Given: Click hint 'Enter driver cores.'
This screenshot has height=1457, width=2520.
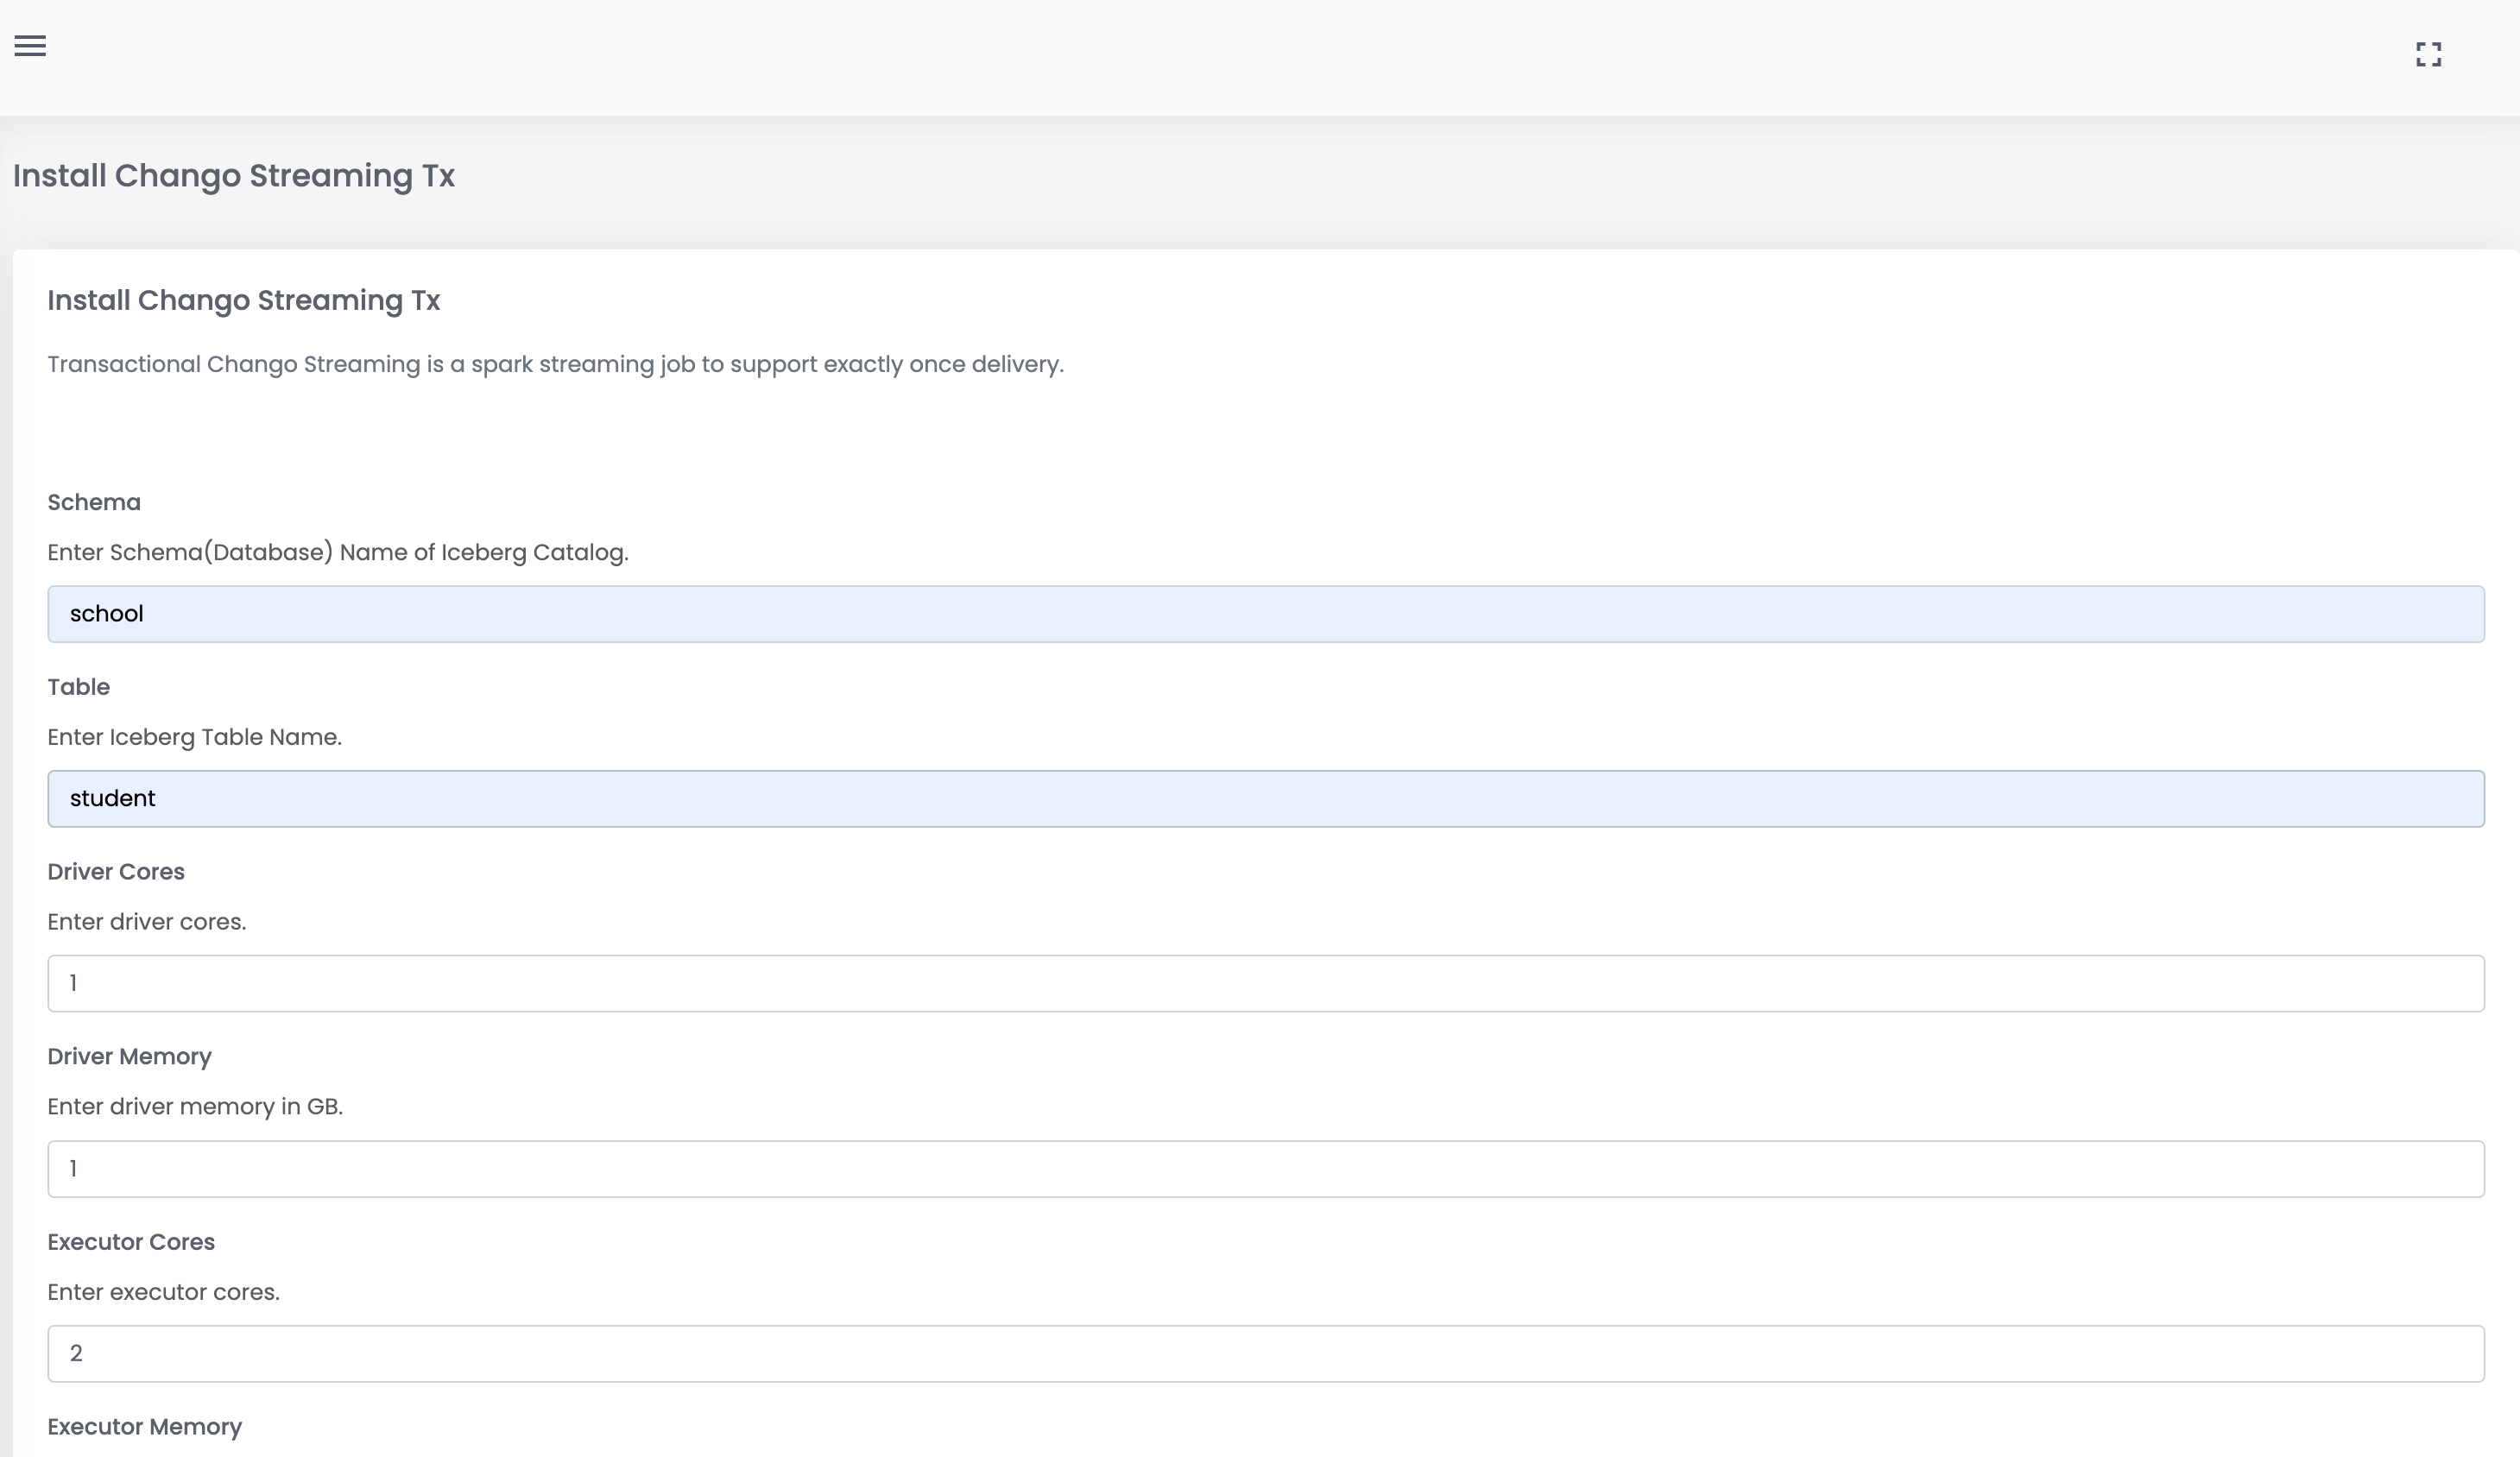Looking at the screenshot, I should pos(147,922).
